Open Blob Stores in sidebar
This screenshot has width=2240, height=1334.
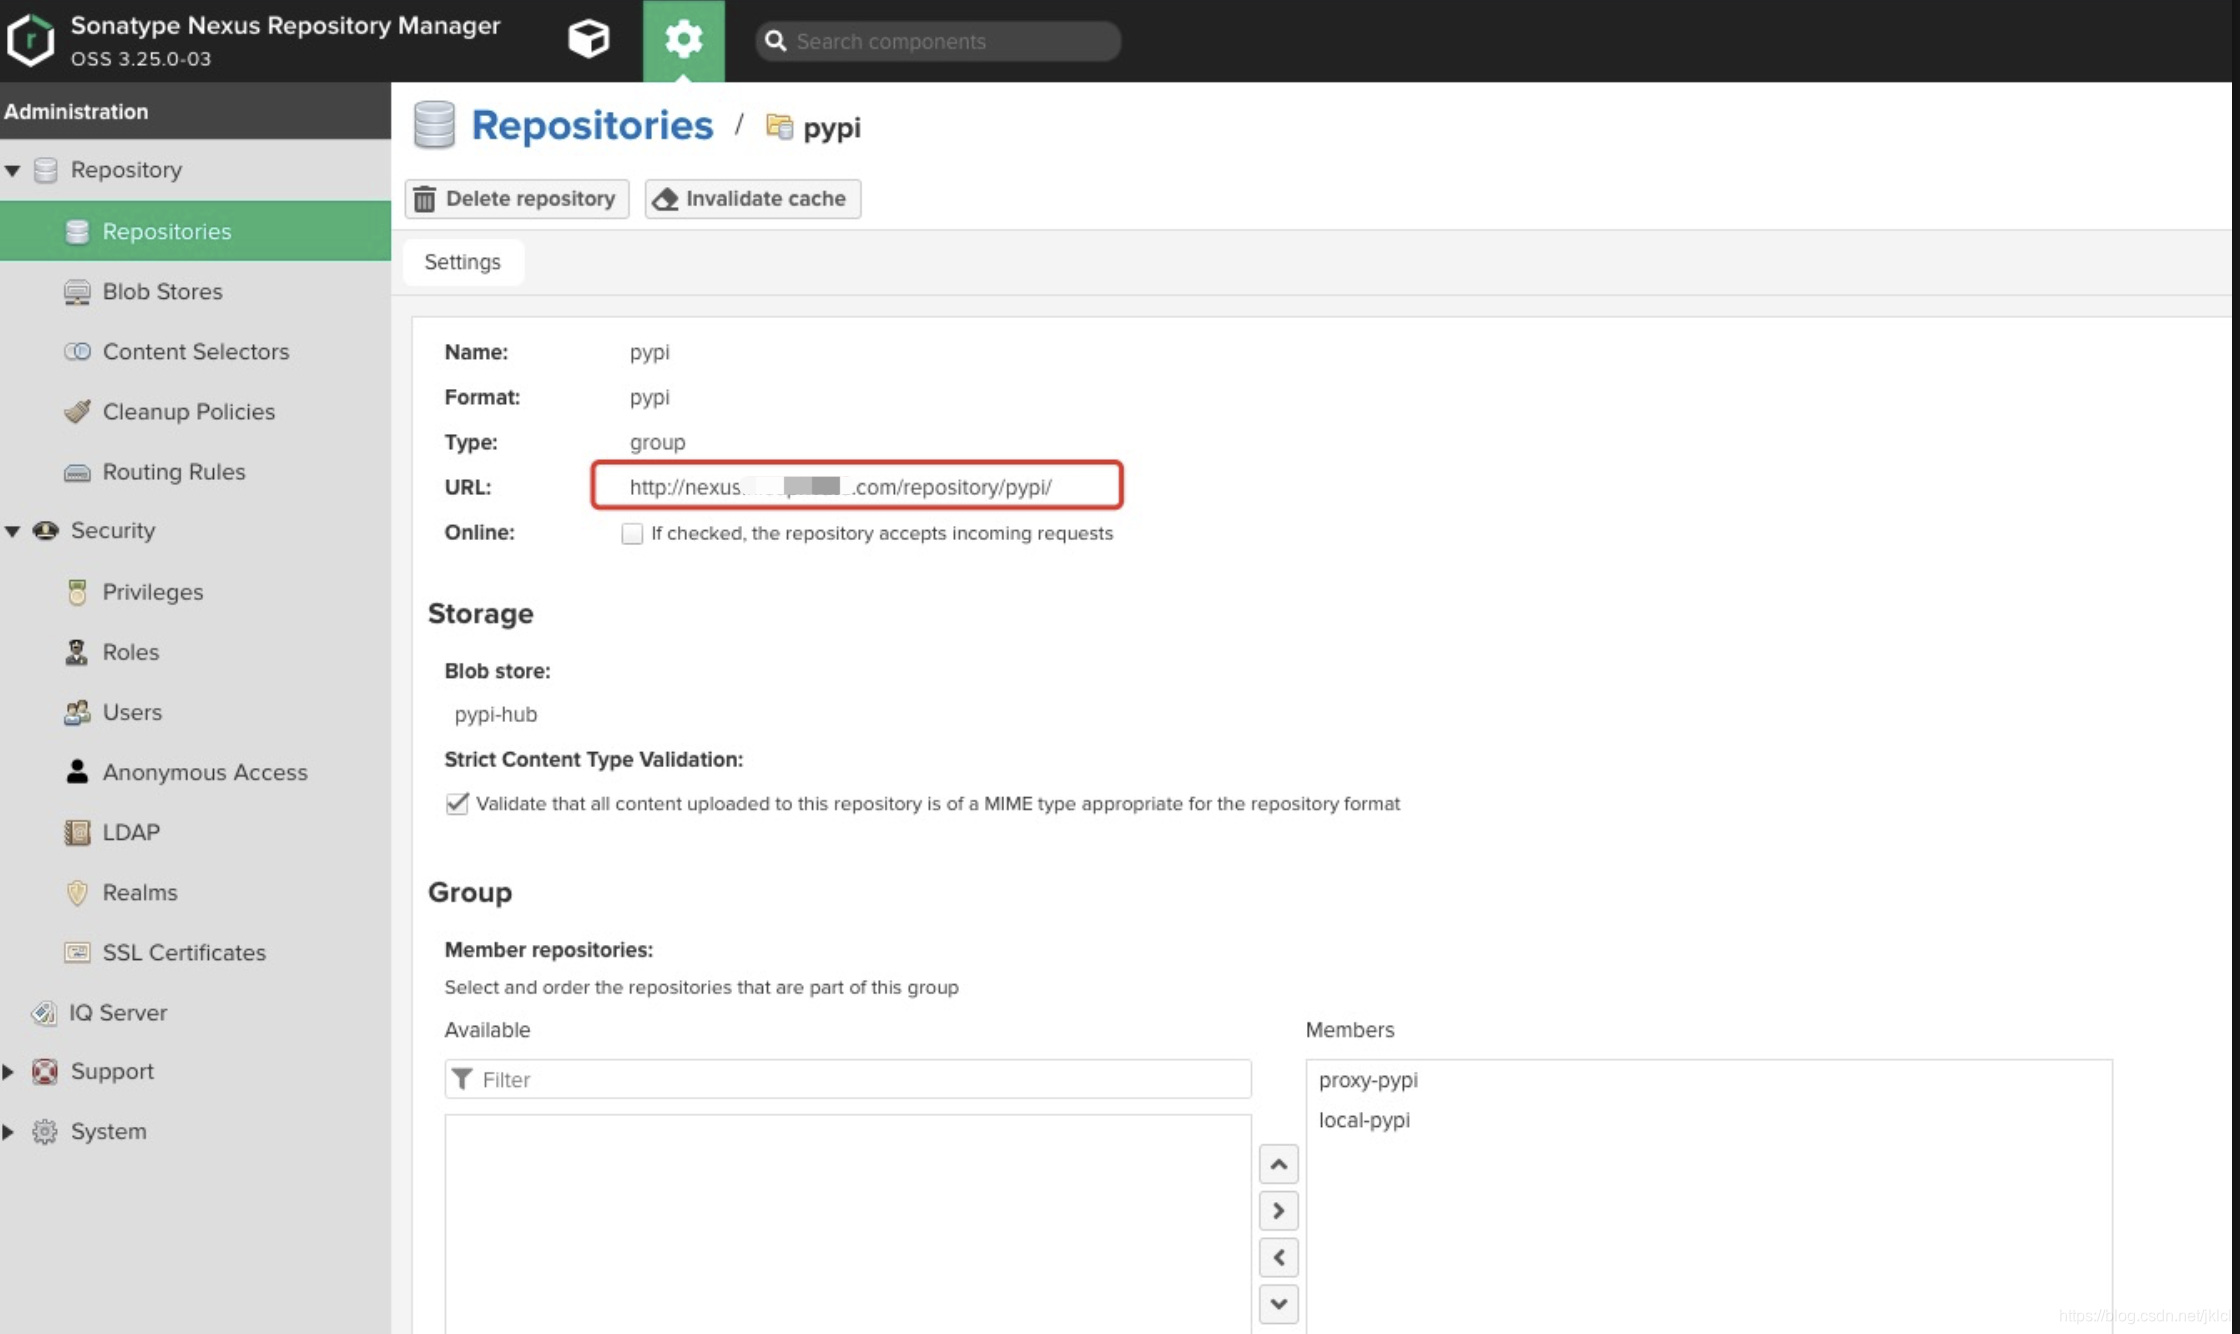162,292
